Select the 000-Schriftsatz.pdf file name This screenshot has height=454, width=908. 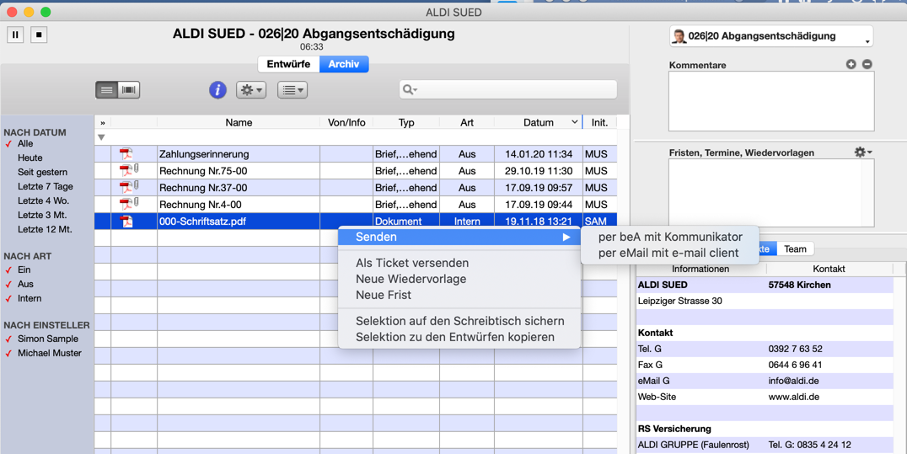pyautogui.click(x=203, y=221)
